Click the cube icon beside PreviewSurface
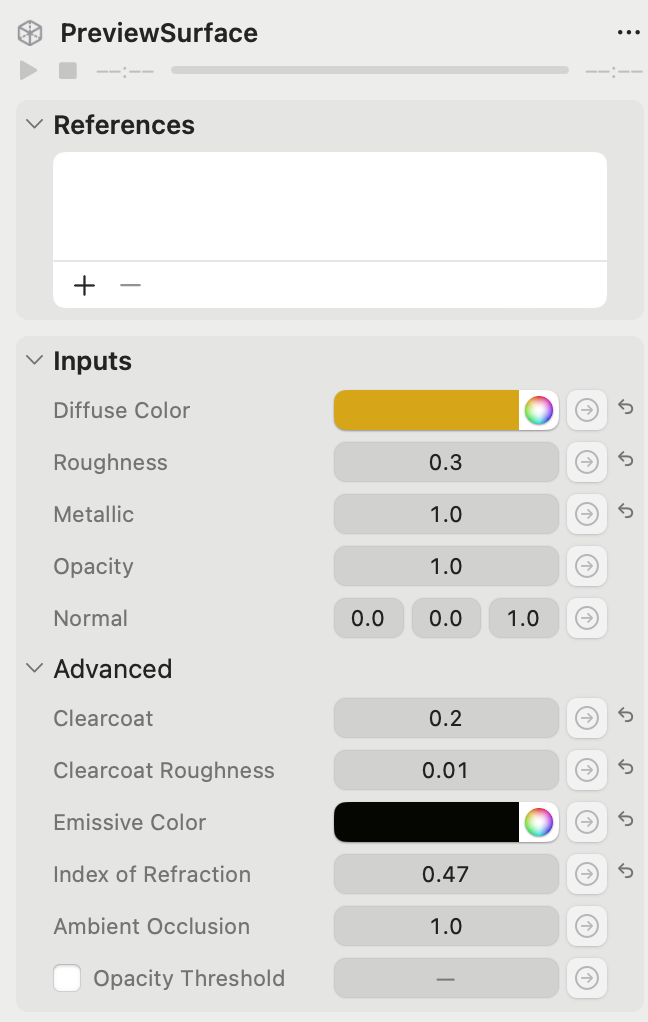Screen dimensions: 648x1022 tap(29, 31)
